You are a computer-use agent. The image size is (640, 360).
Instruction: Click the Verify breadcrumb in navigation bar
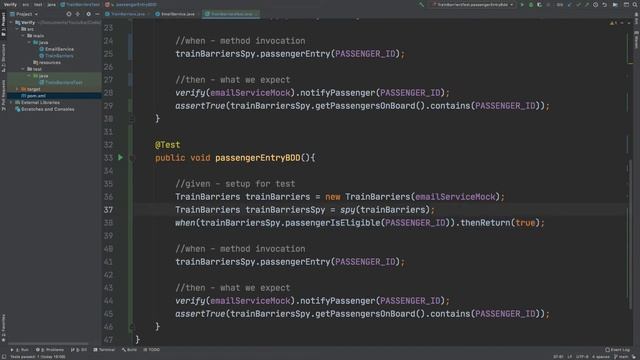(11, 4)
